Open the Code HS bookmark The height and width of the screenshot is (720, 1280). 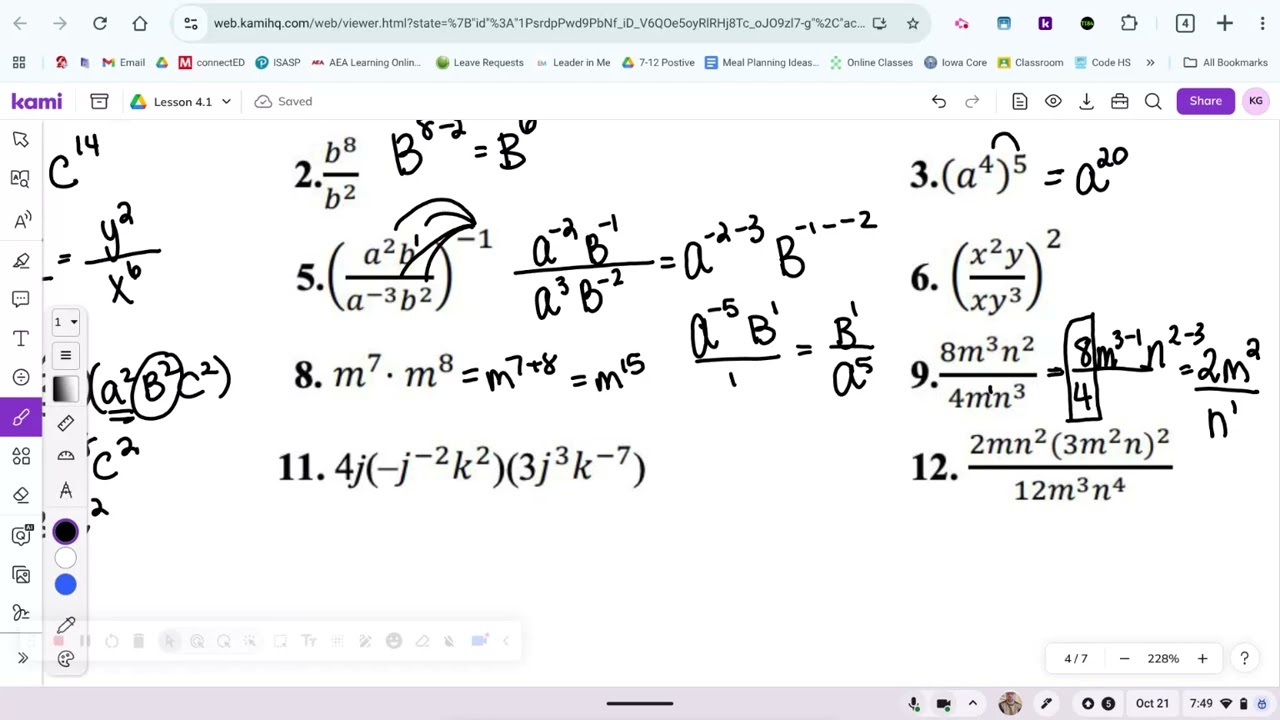(1102, 62)
